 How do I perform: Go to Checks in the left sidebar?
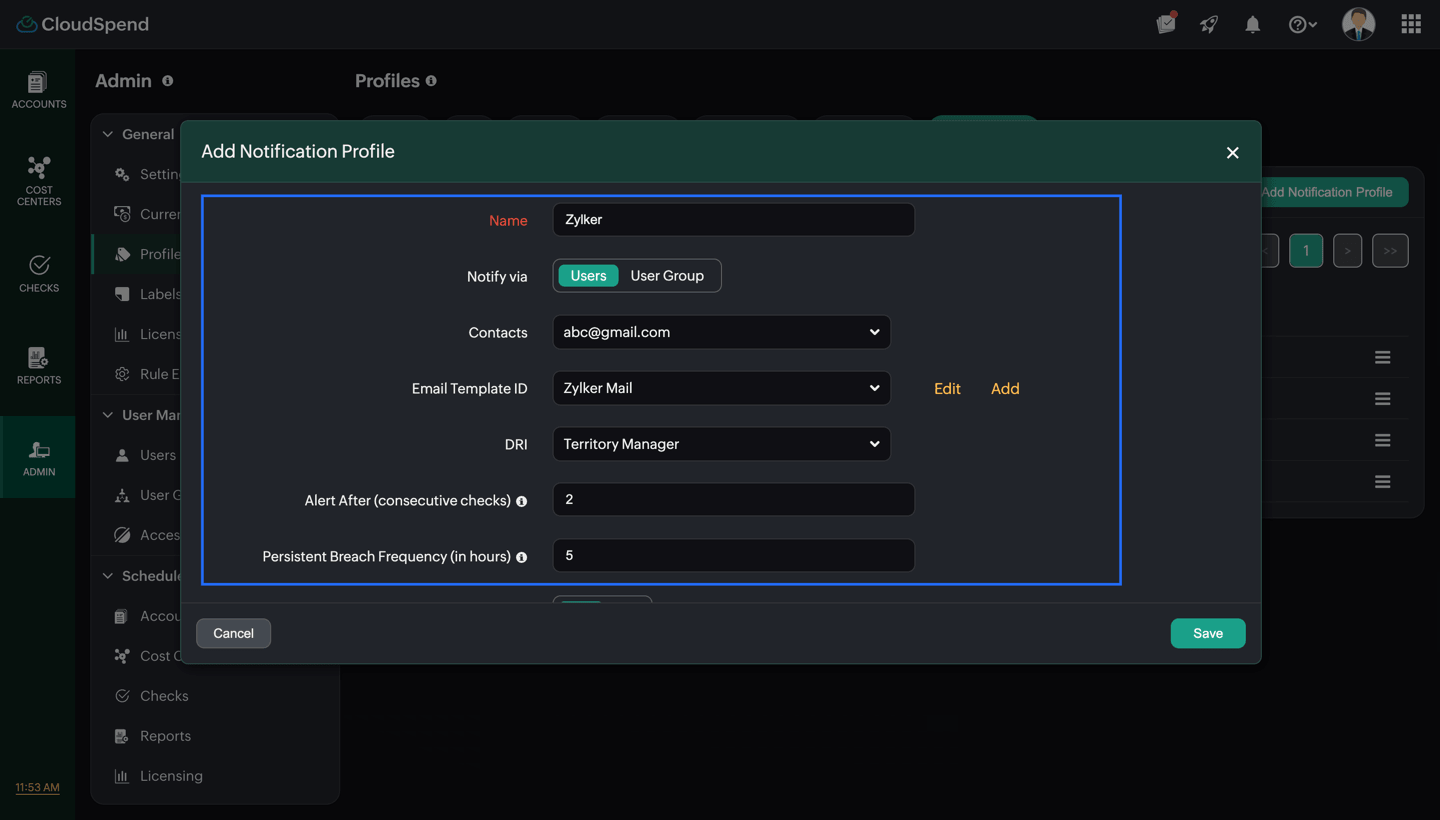point(38,273)
